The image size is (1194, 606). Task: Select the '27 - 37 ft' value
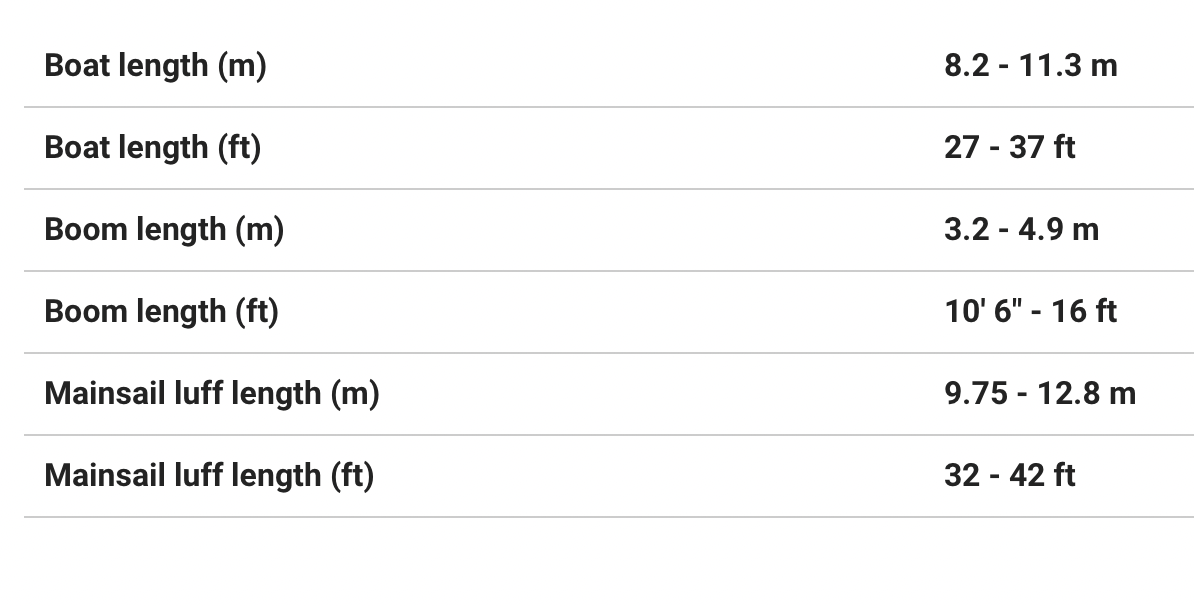click(1009, 148)
